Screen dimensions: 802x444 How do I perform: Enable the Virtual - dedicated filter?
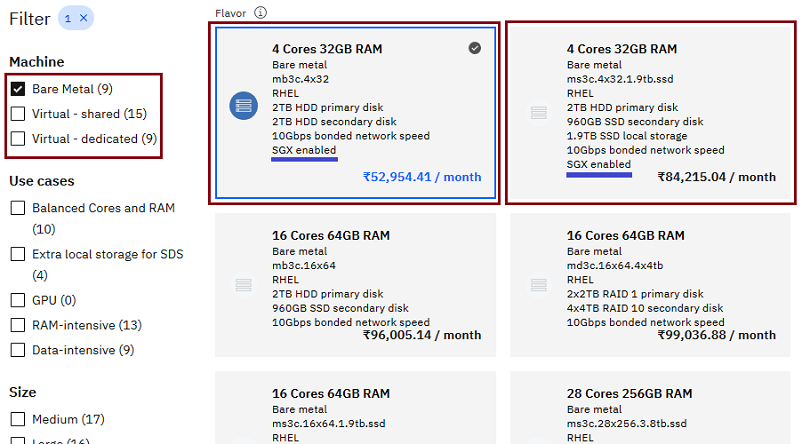coord(18,139)
